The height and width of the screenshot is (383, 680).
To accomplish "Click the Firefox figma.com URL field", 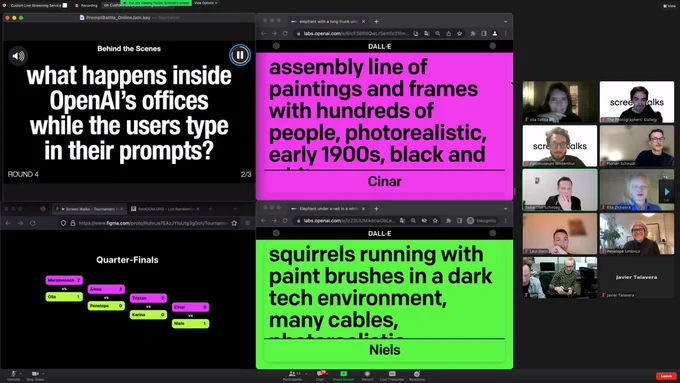I will [153, 223].
